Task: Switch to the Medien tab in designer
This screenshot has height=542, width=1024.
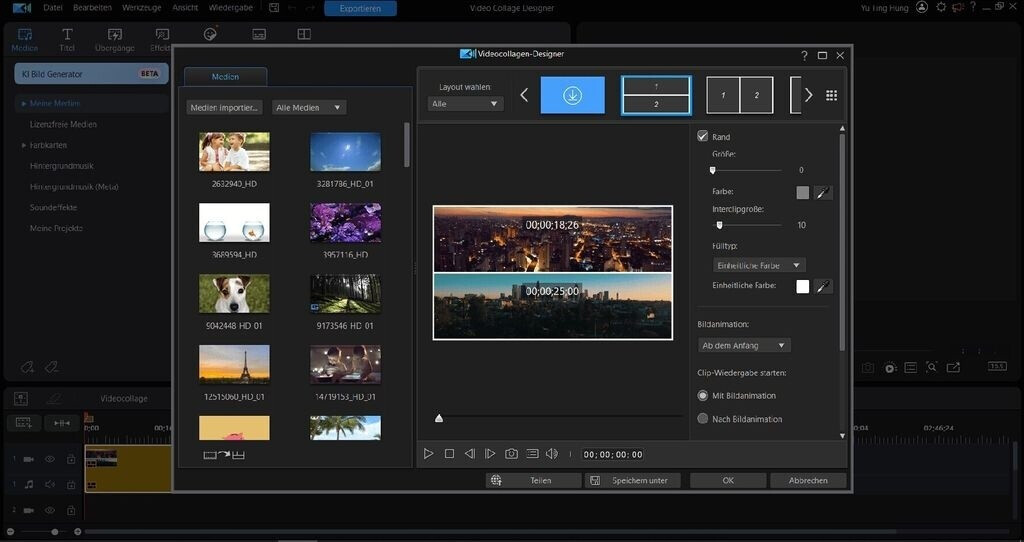Action: pos(225,77)
